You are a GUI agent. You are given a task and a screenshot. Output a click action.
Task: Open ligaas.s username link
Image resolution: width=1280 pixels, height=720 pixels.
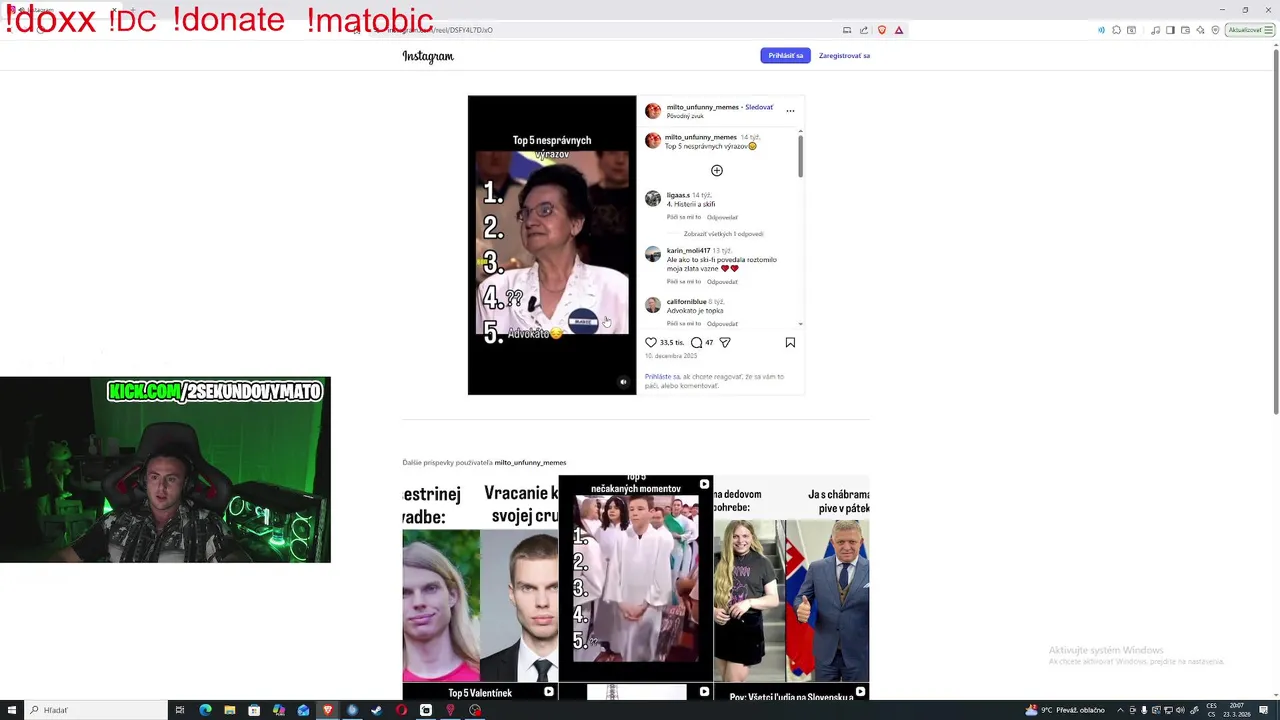[x=678, y=195]
